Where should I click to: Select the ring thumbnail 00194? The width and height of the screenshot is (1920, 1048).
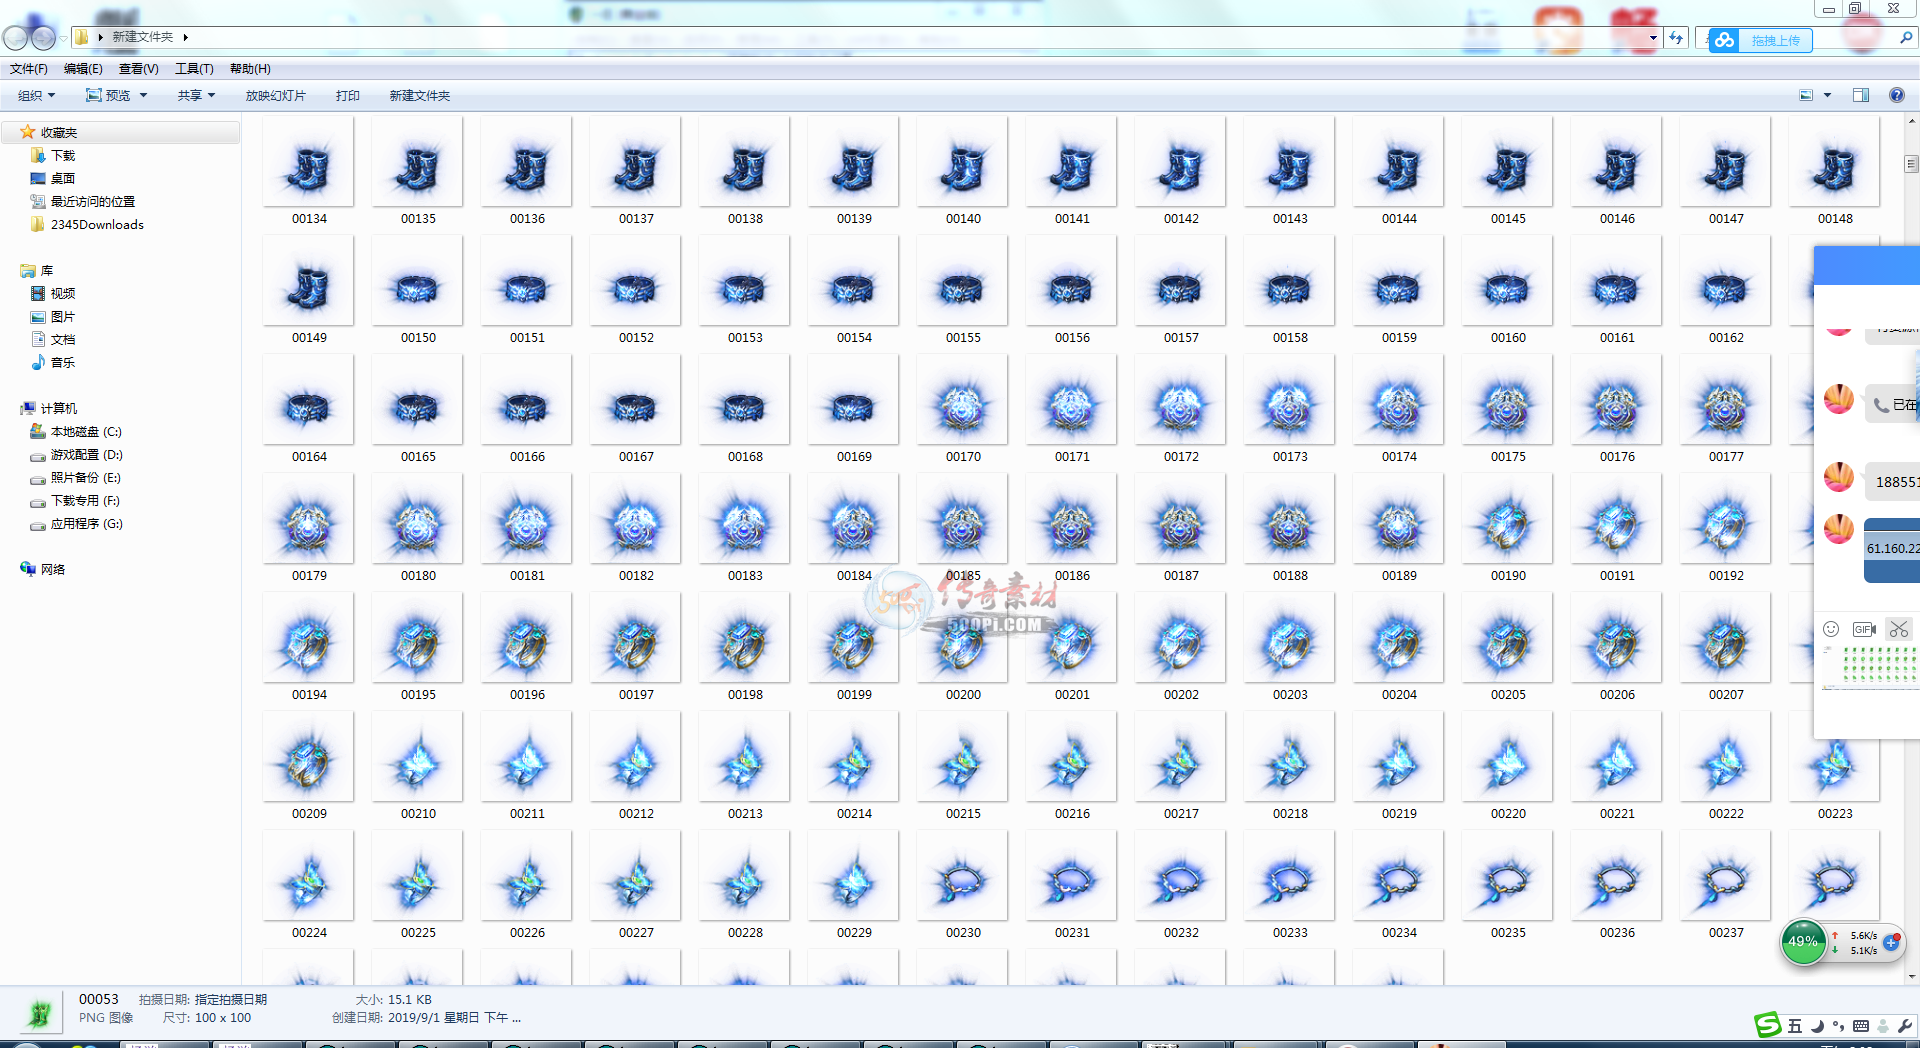point(308,640)
